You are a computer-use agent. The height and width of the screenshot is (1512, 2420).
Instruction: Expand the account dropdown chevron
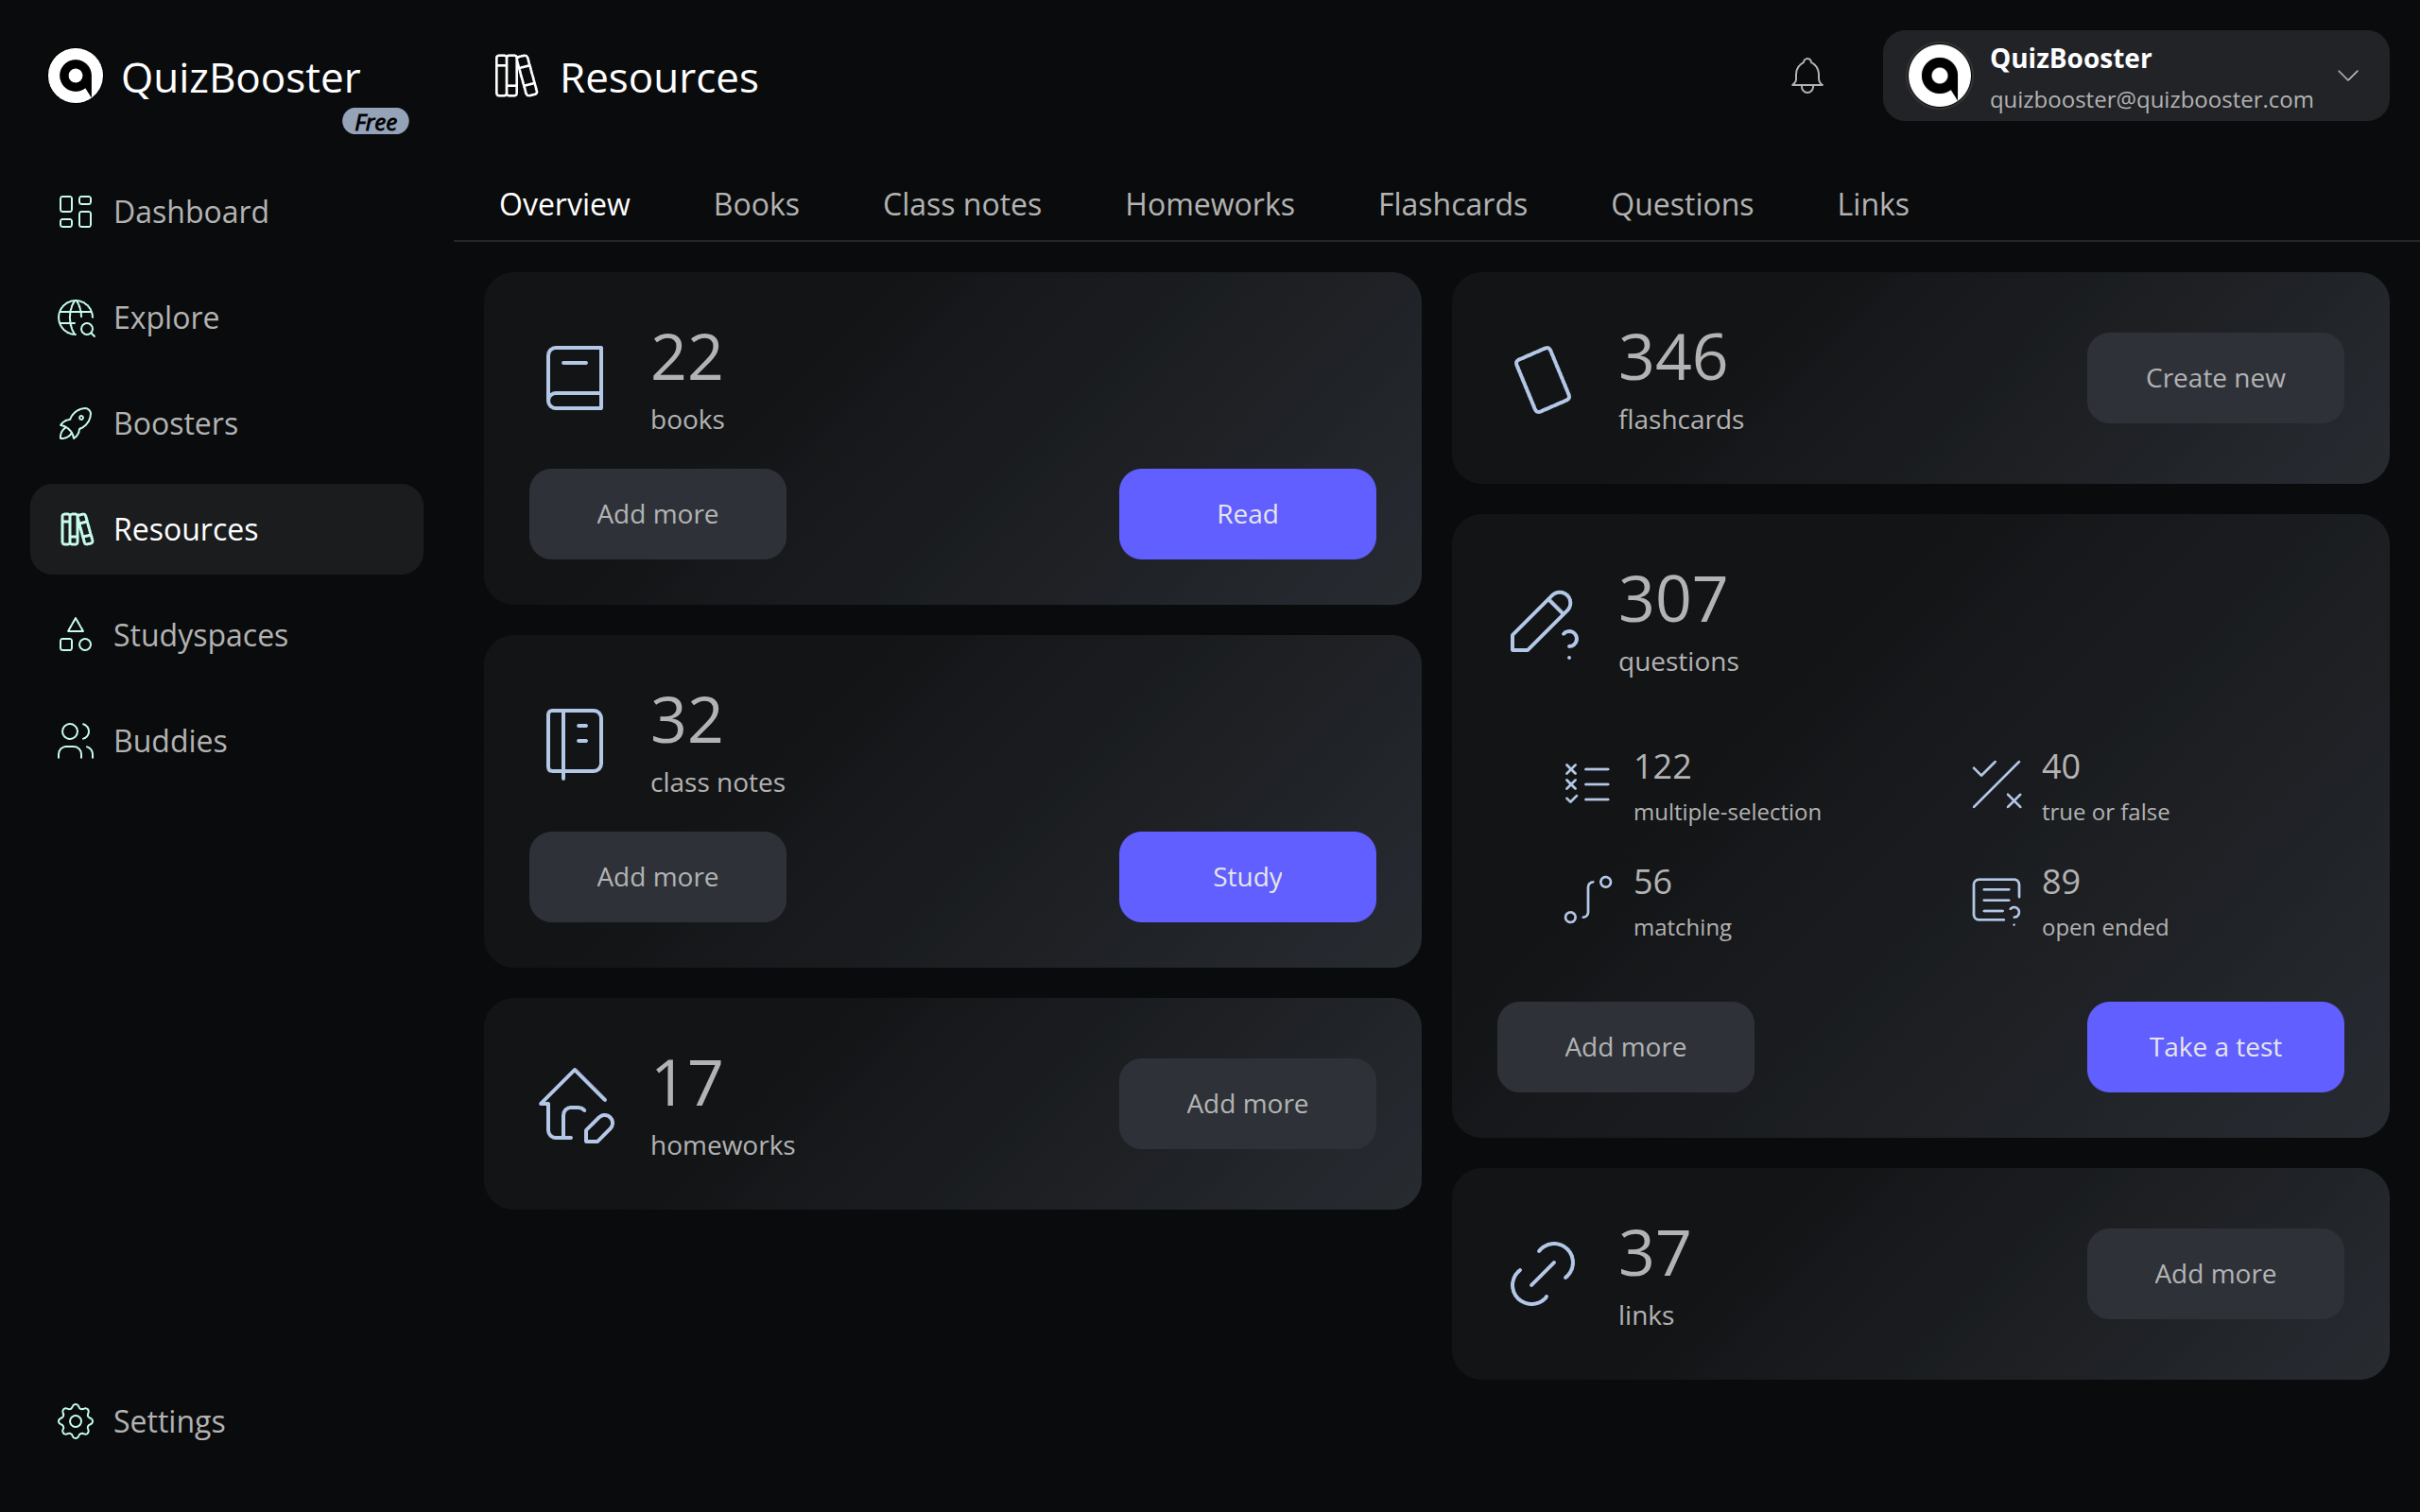(2348, 76)
